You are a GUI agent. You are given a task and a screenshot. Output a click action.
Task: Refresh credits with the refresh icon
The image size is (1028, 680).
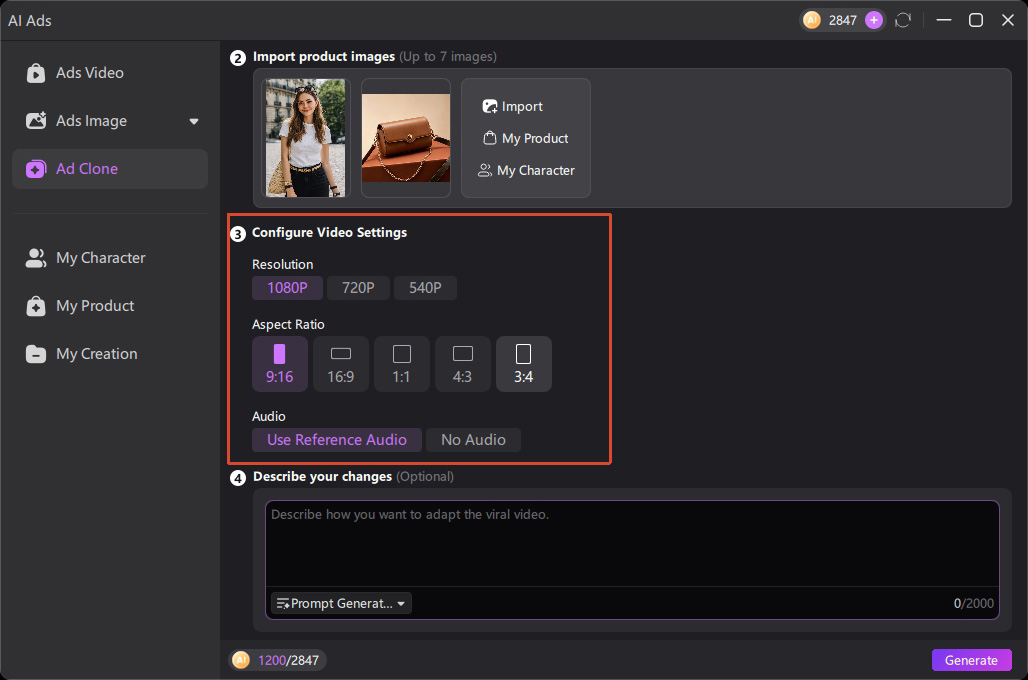[903, 20]
